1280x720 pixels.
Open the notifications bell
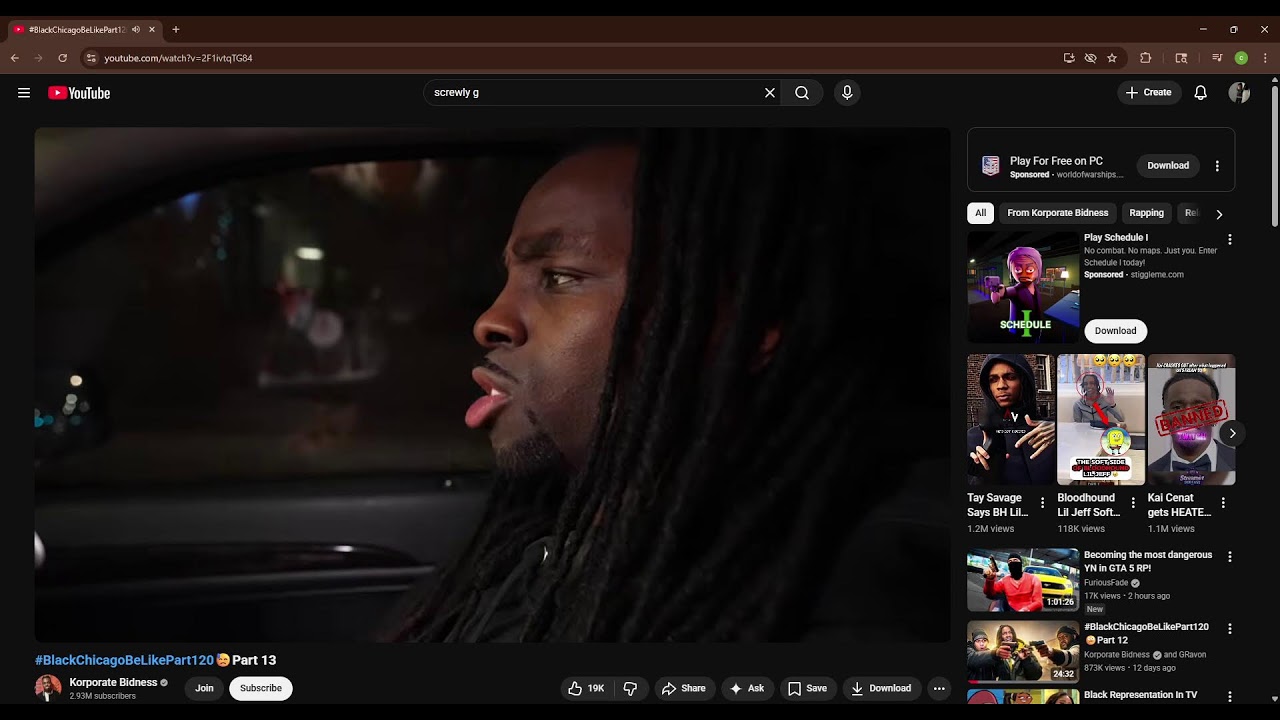pyautogui.click(x=1201, y=93)
